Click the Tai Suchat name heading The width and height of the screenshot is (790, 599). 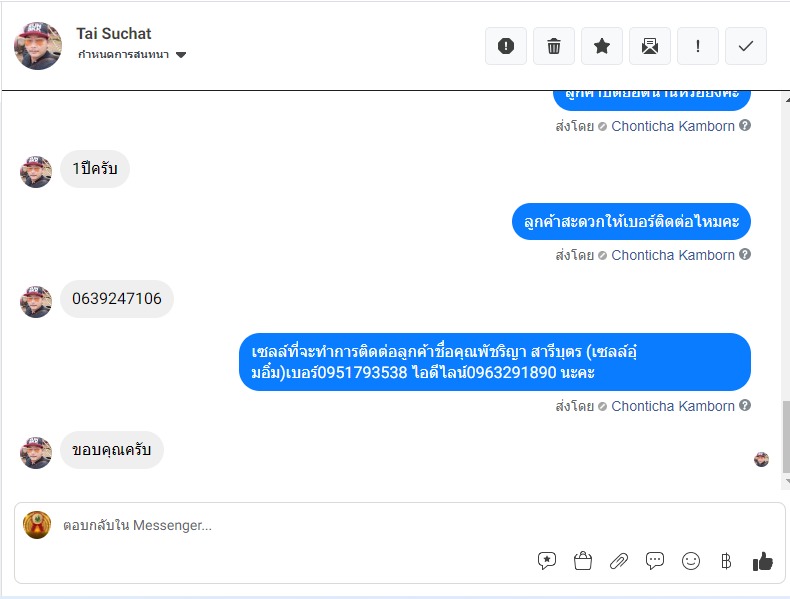click(113, 34)
